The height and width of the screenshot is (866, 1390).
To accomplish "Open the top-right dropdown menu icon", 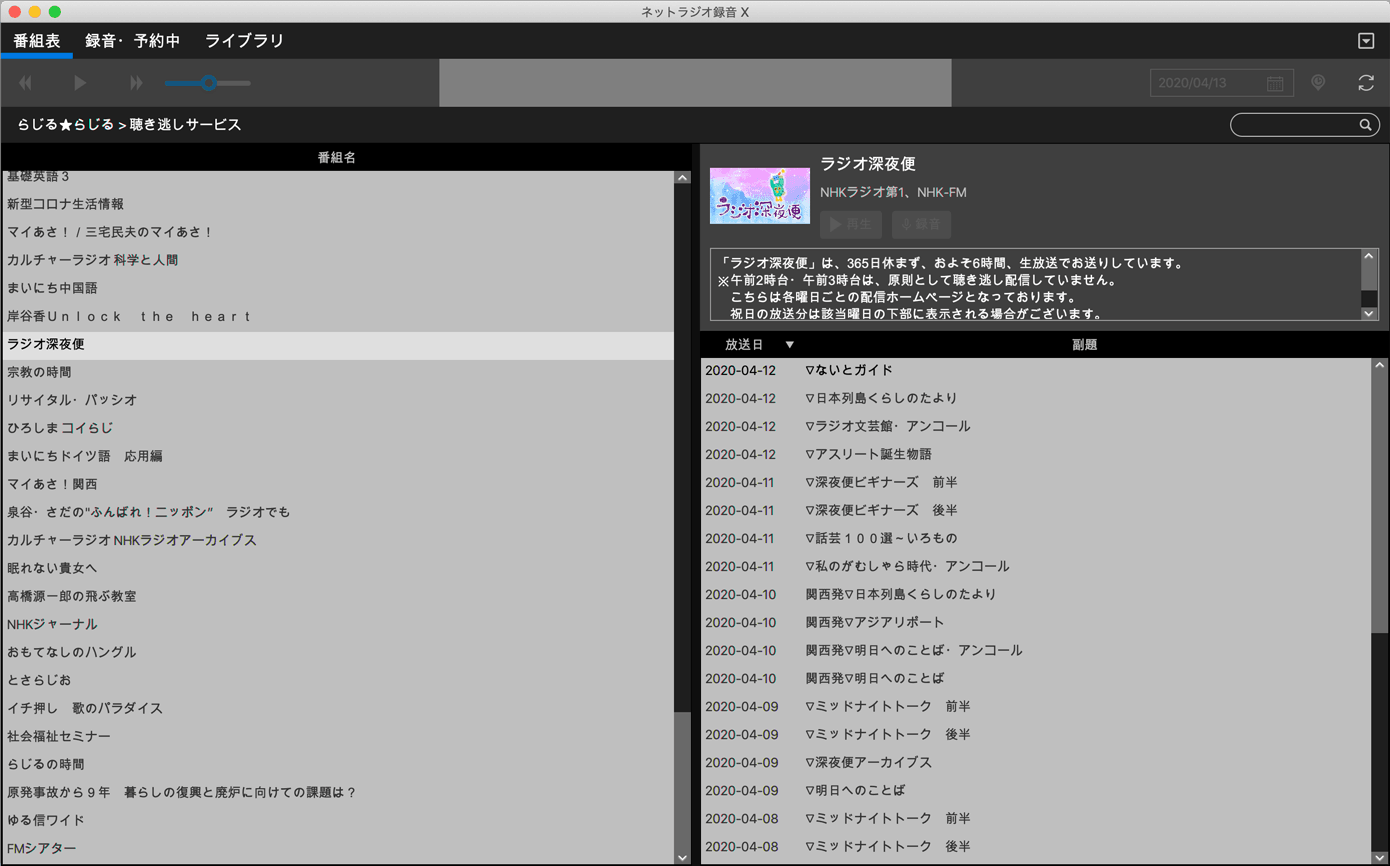I will click(1366, 41).
